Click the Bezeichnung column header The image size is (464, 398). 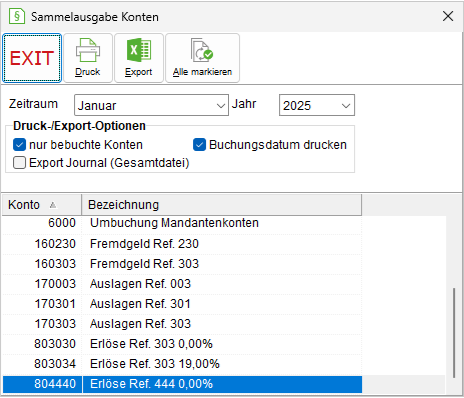tap(222, 205)
